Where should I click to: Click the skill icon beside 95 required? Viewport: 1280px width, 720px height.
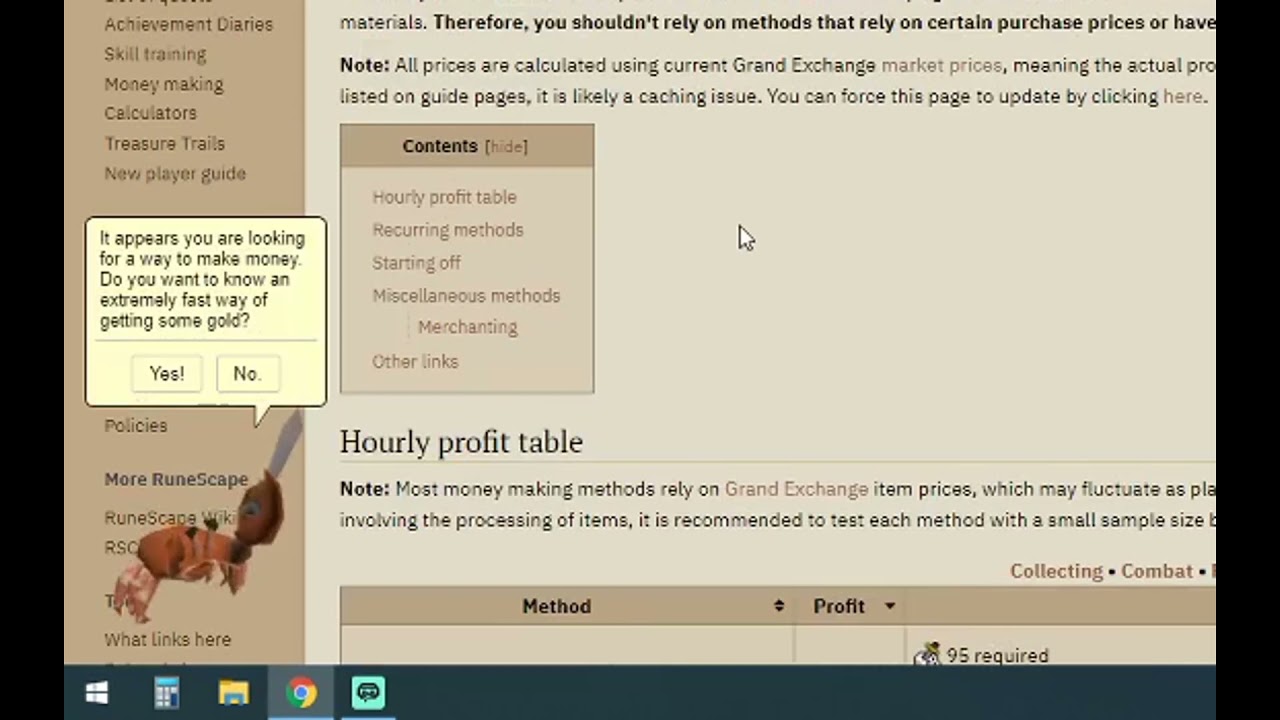(927, 655)
